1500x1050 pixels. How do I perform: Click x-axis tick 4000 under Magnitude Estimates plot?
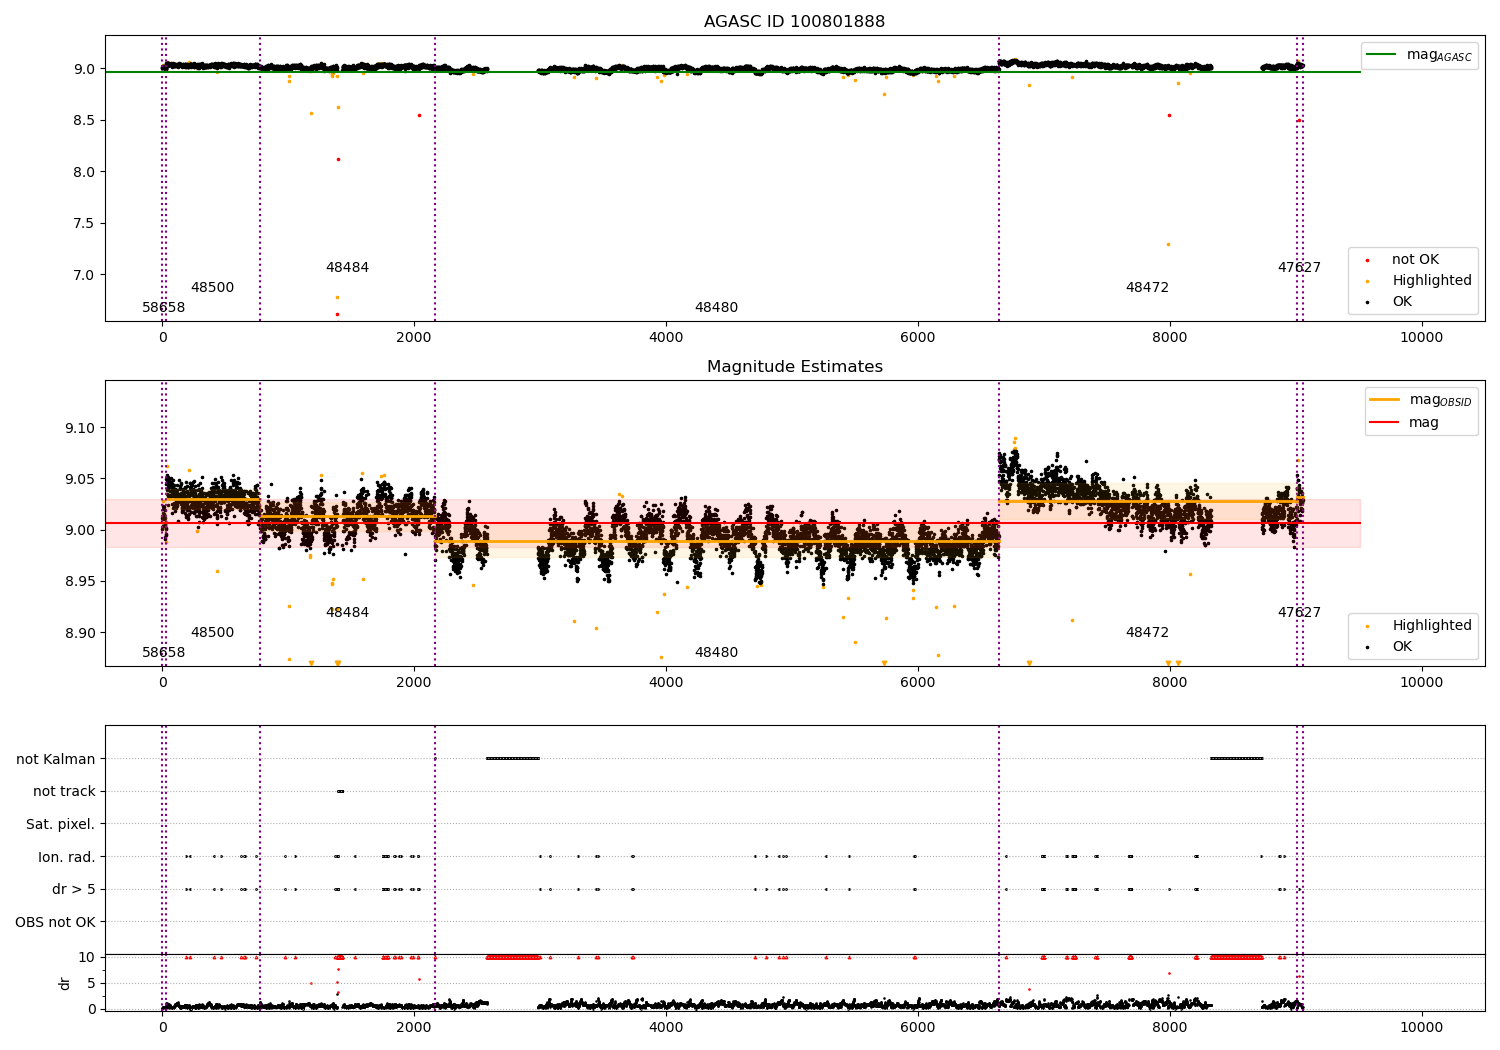click(x=666, y=682)
